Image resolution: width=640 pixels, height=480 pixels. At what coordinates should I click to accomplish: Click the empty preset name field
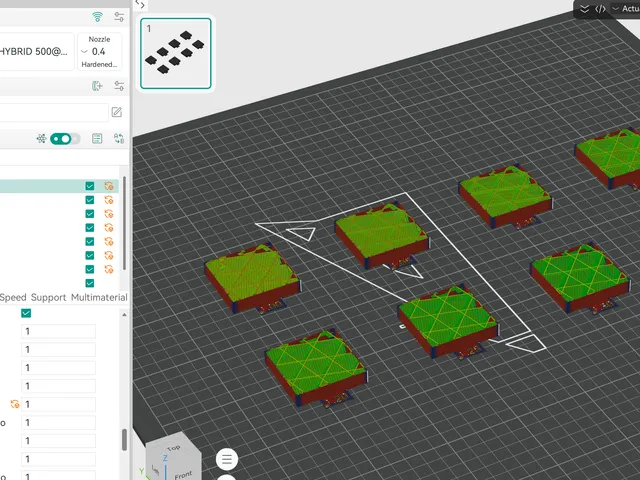coord(53,112)
